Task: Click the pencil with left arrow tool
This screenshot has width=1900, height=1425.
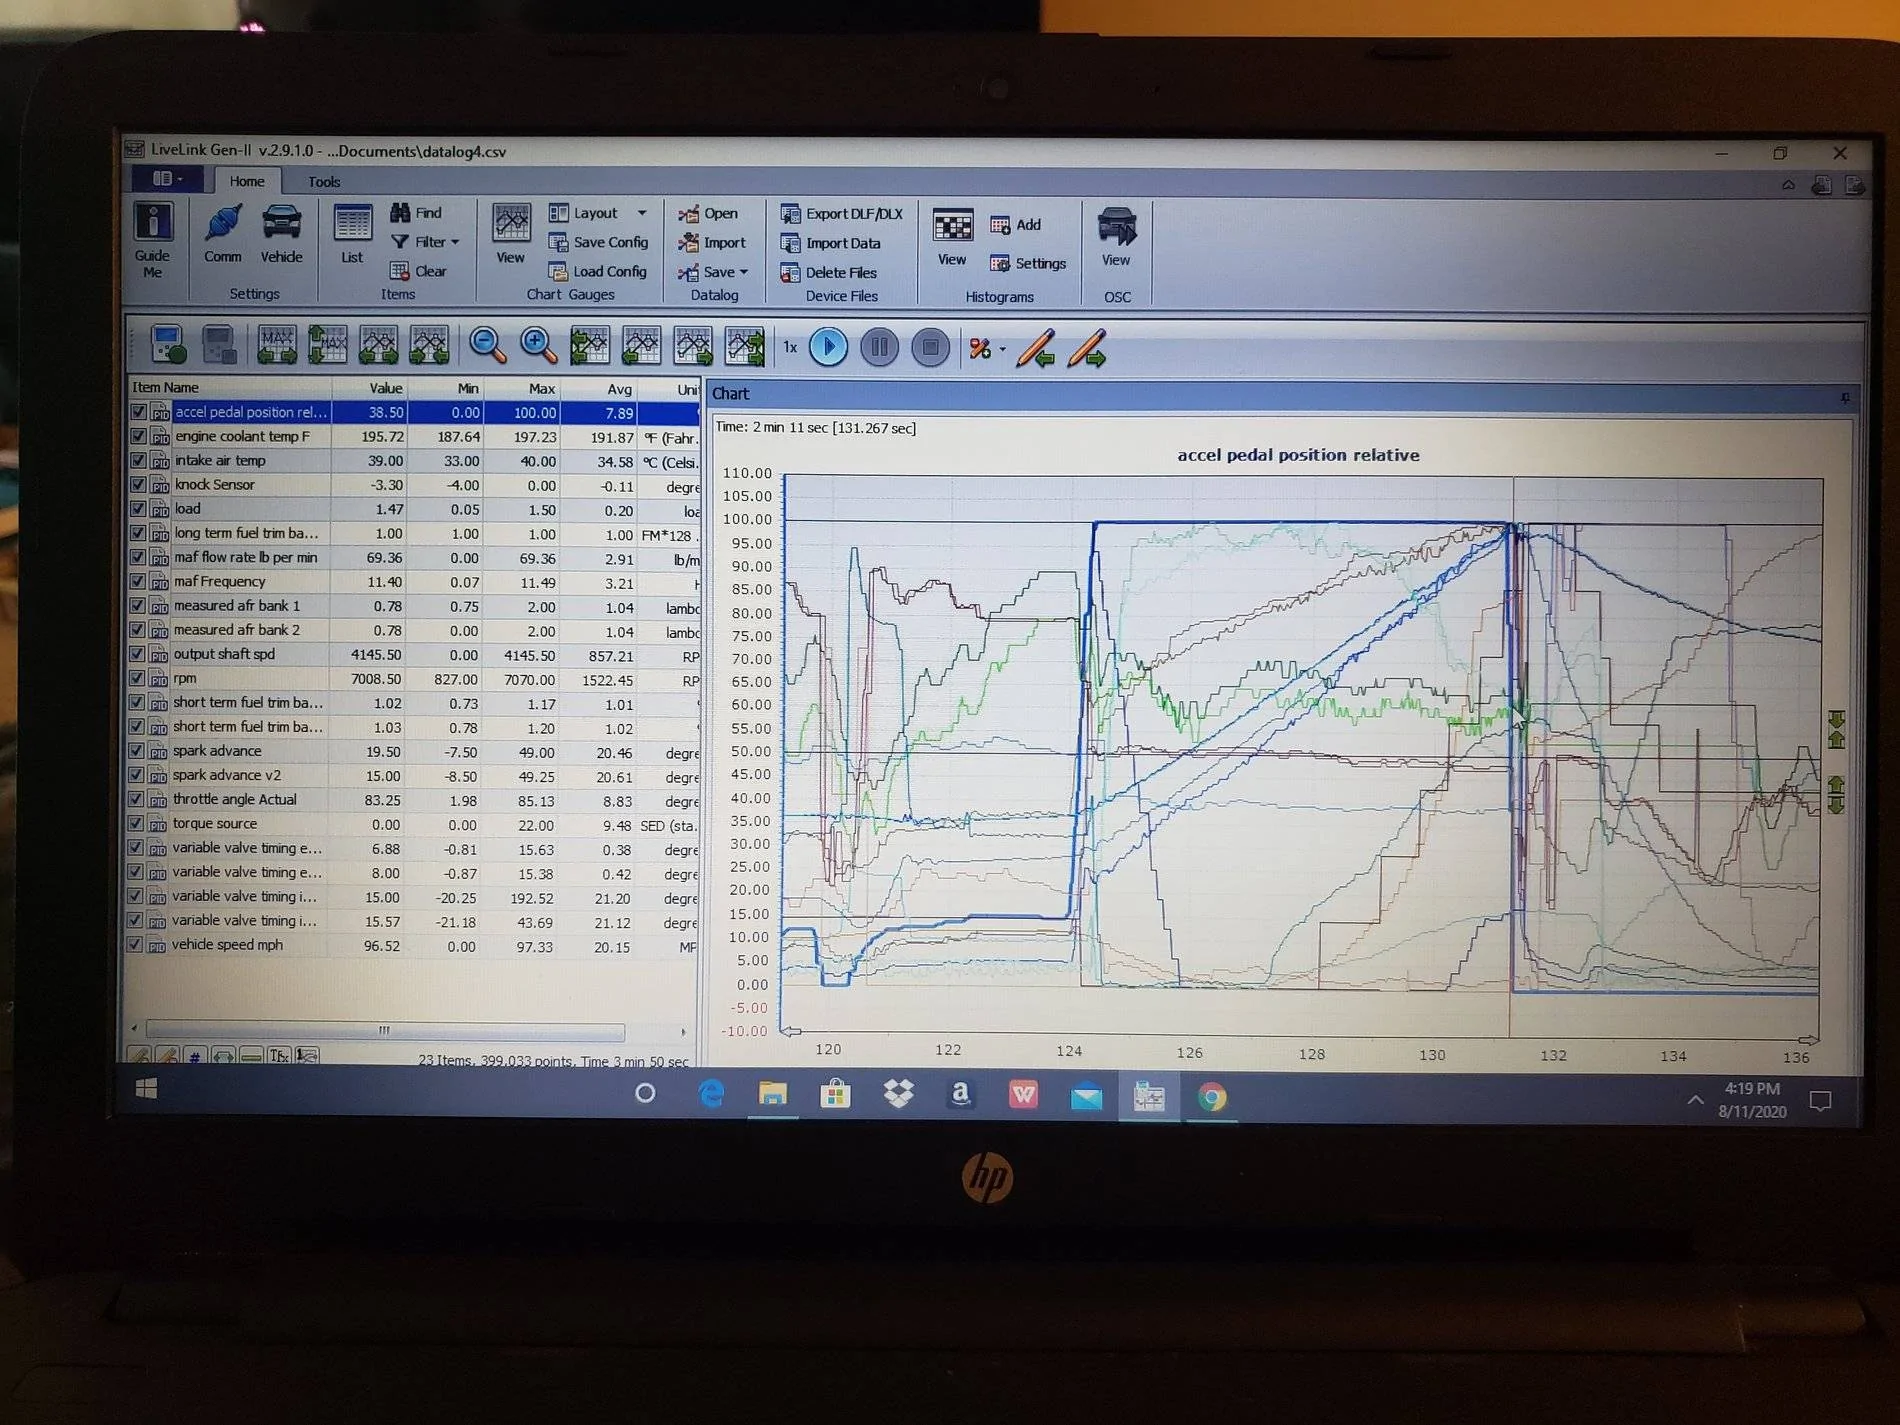Action: tap(1036, 348)
